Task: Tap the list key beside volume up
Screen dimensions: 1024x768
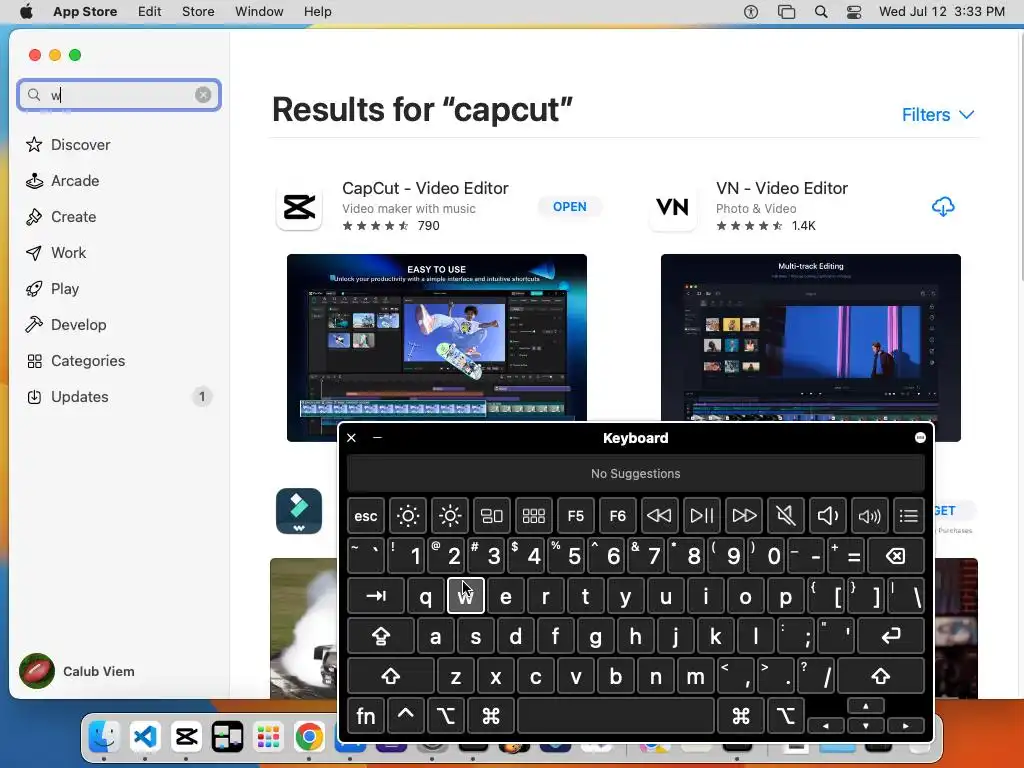Action: coord(908,516)
